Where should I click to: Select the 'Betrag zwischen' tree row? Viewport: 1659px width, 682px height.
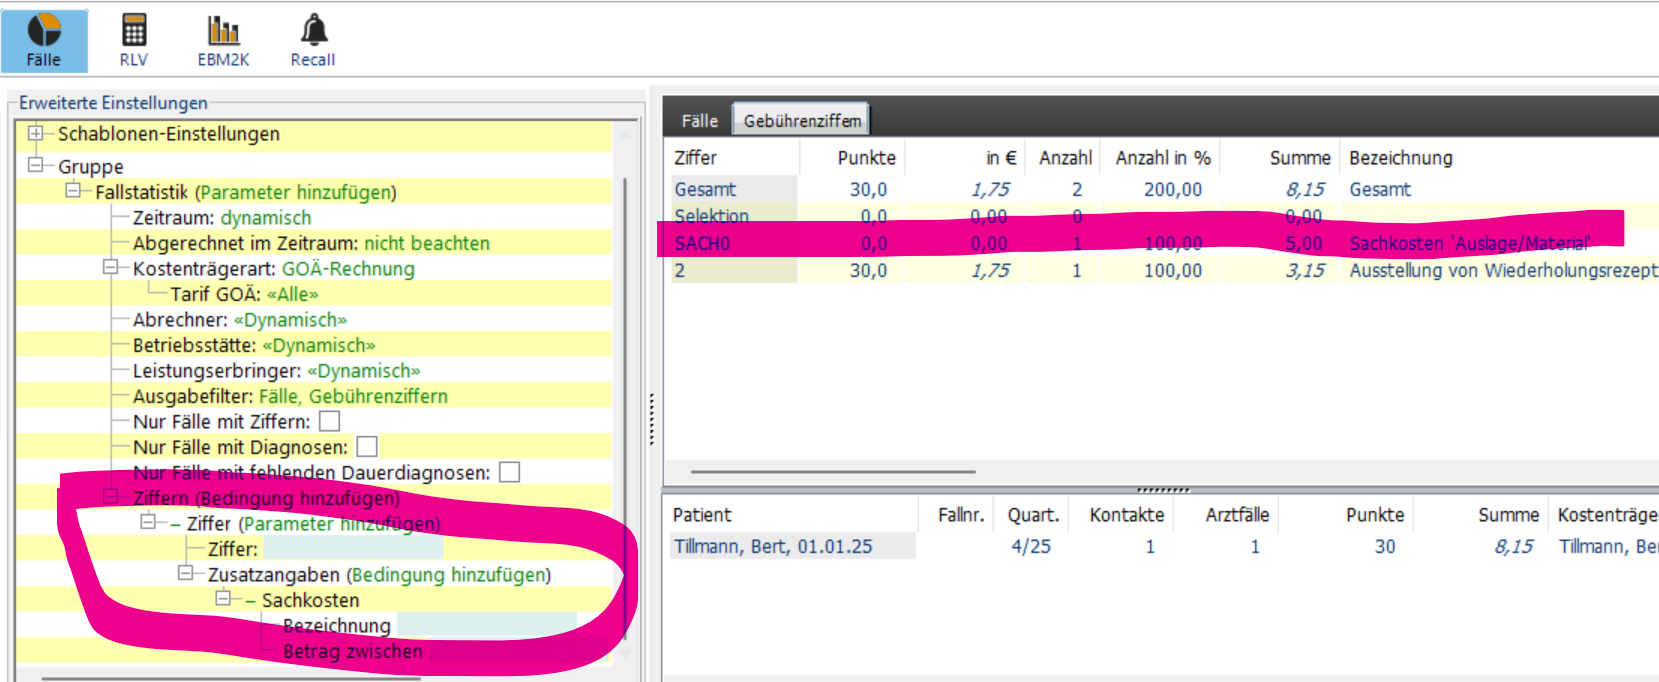coord(353,651)
